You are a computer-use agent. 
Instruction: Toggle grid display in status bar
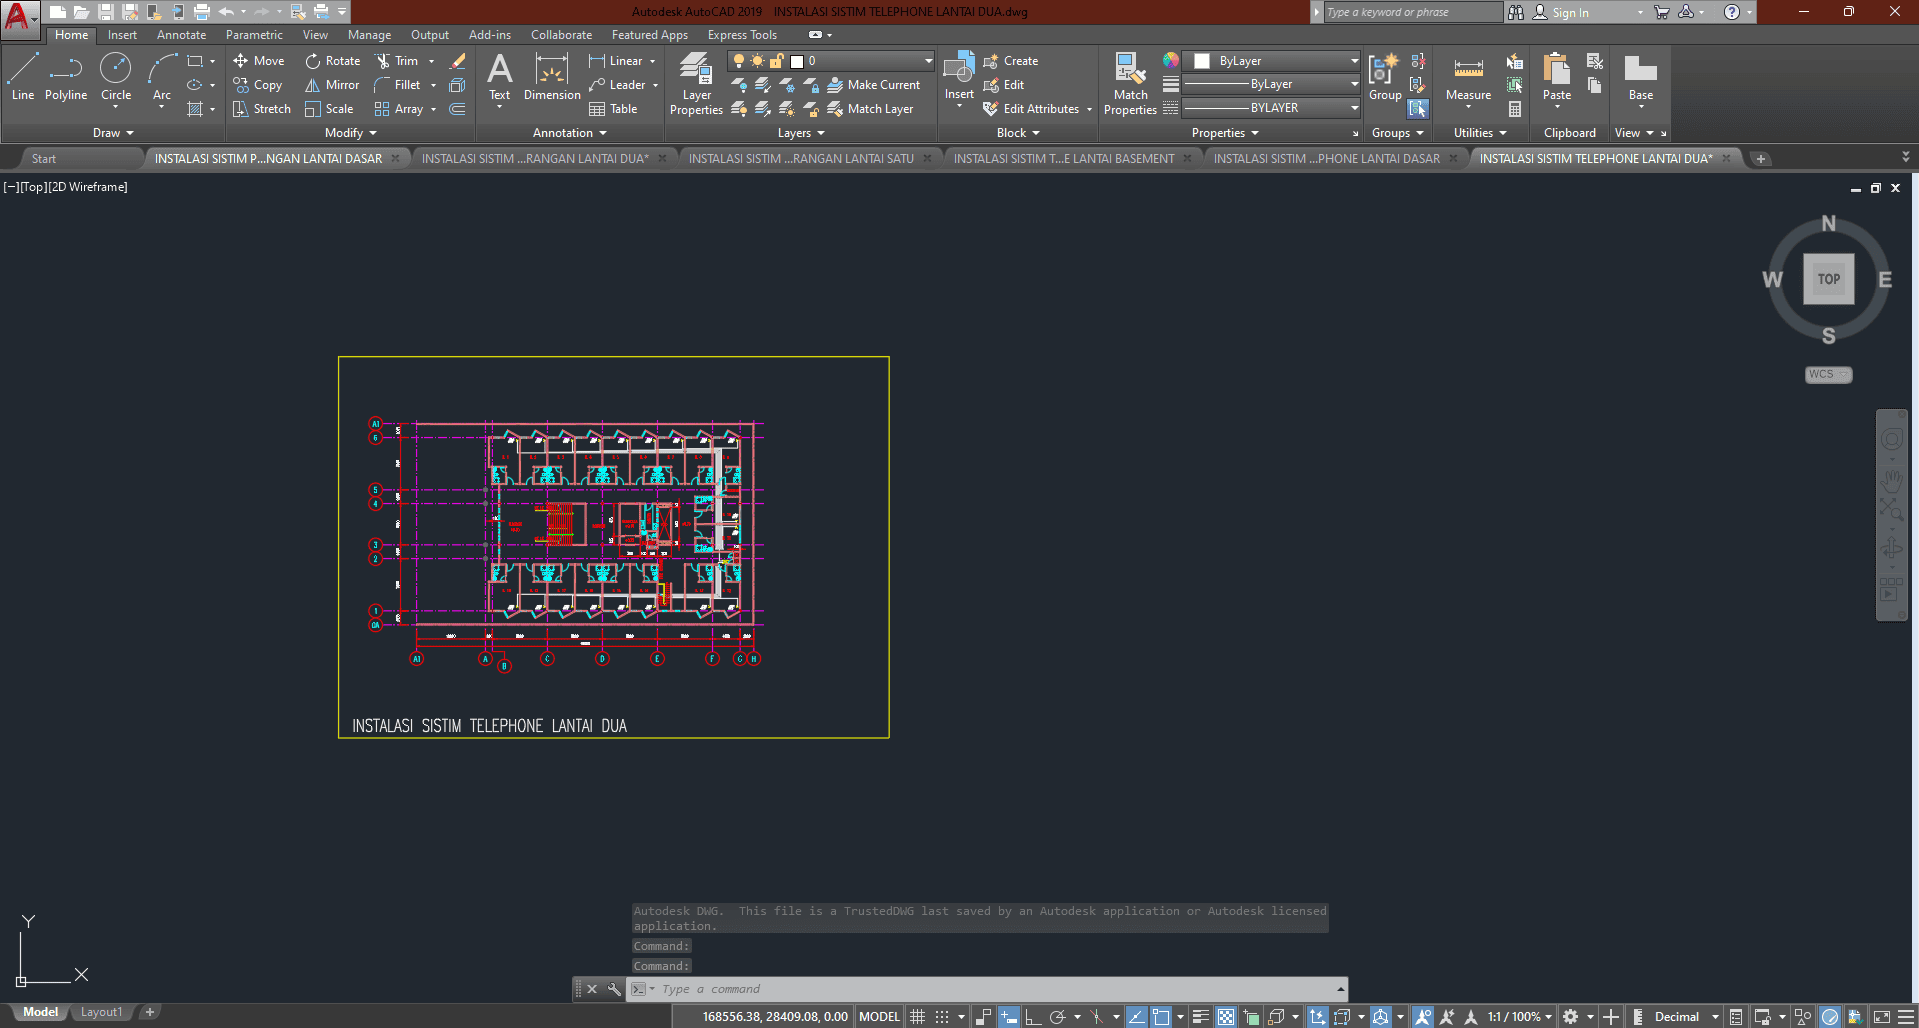[917, 1017]
